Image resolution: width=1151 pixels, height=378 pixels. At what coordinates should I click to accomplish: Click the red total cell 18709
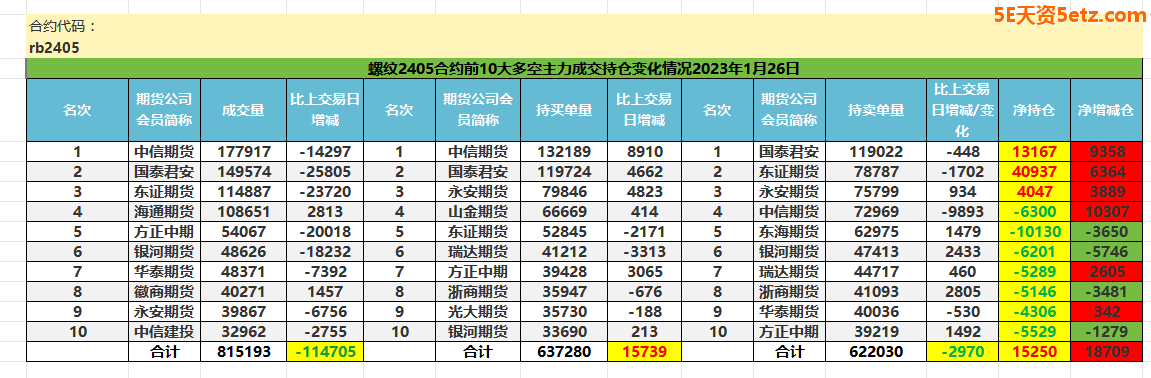(x=1105, y=352)
